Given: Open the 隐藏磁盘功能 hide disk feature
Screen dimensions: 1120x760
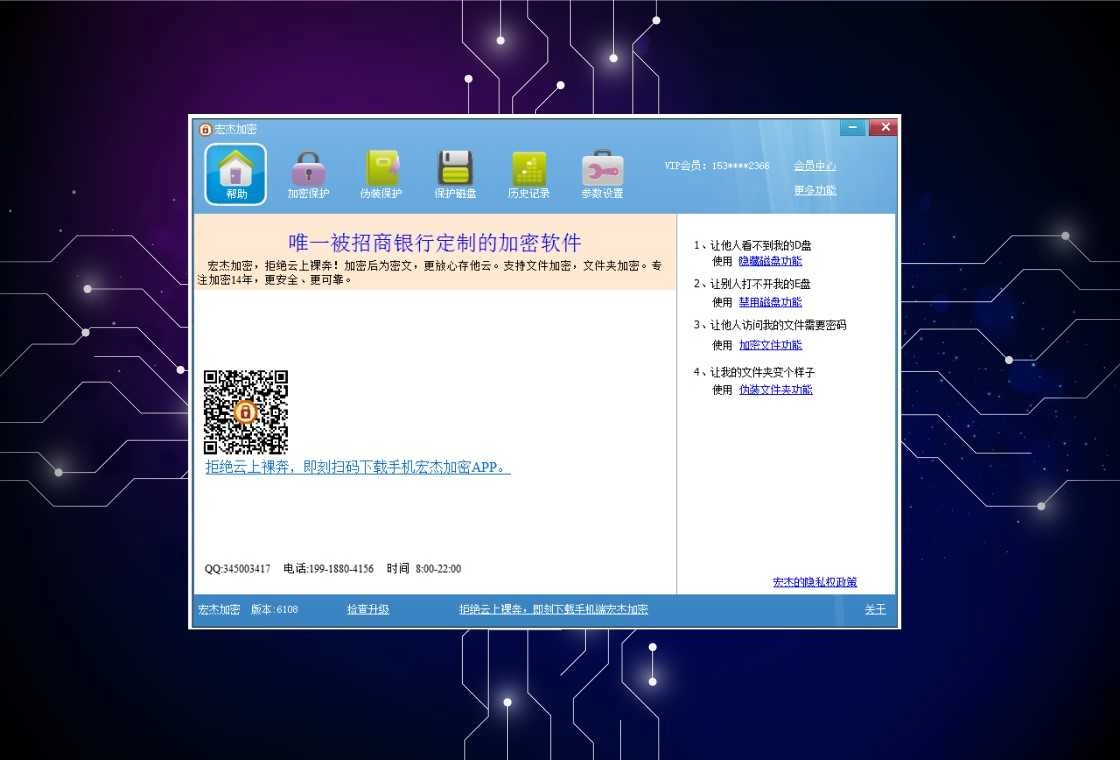Looking at the screenshot, I should (x=770, y=260).
